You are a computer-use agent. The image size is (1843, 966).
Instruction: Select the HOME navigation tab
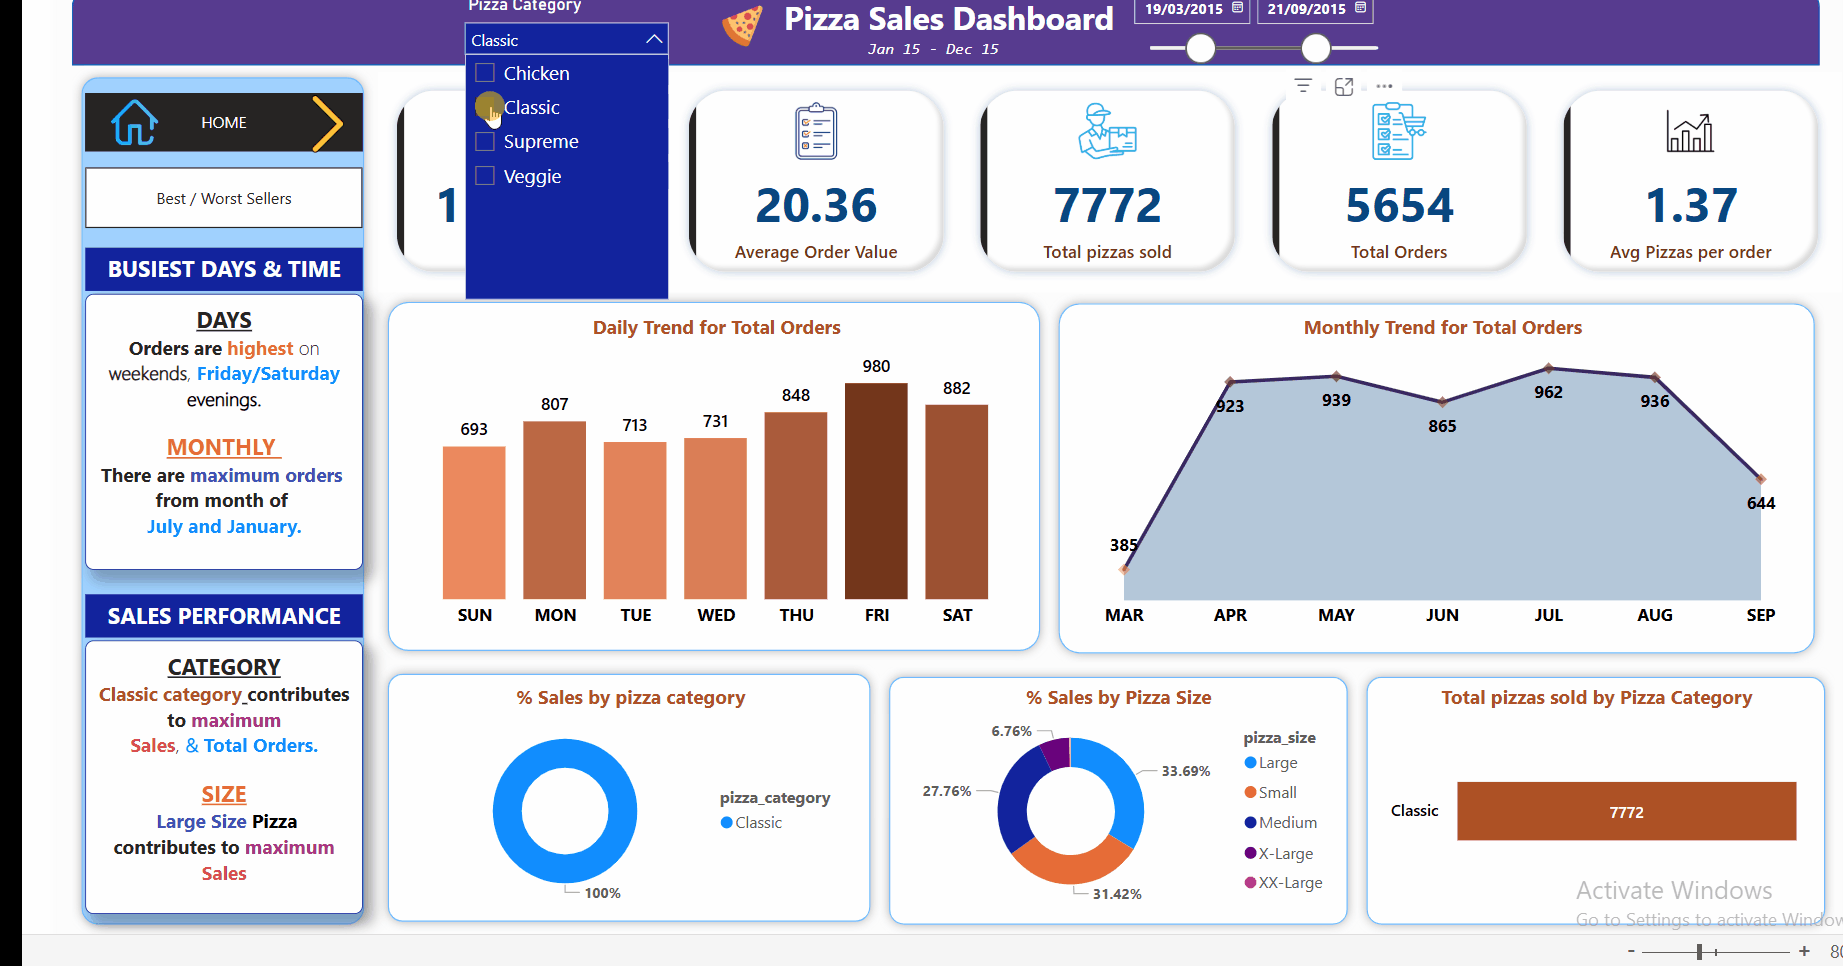tap(223, 121)
